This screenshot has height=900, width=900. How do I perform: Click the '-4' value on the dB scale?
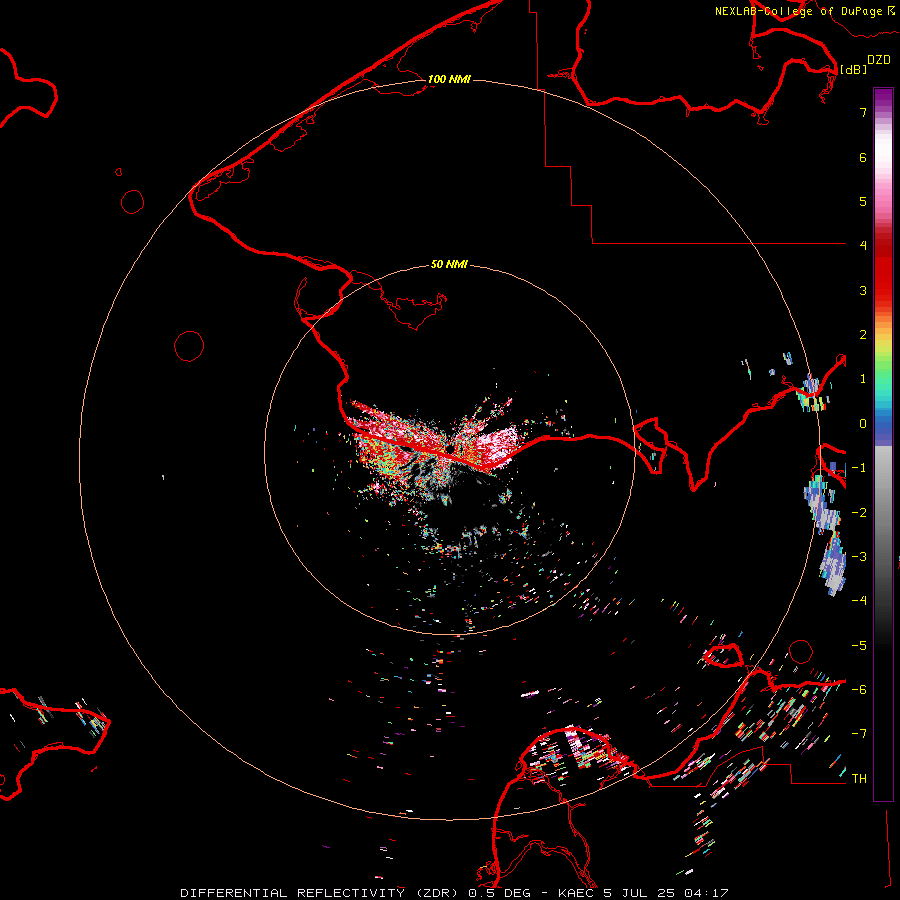click(x=859, y=600)
